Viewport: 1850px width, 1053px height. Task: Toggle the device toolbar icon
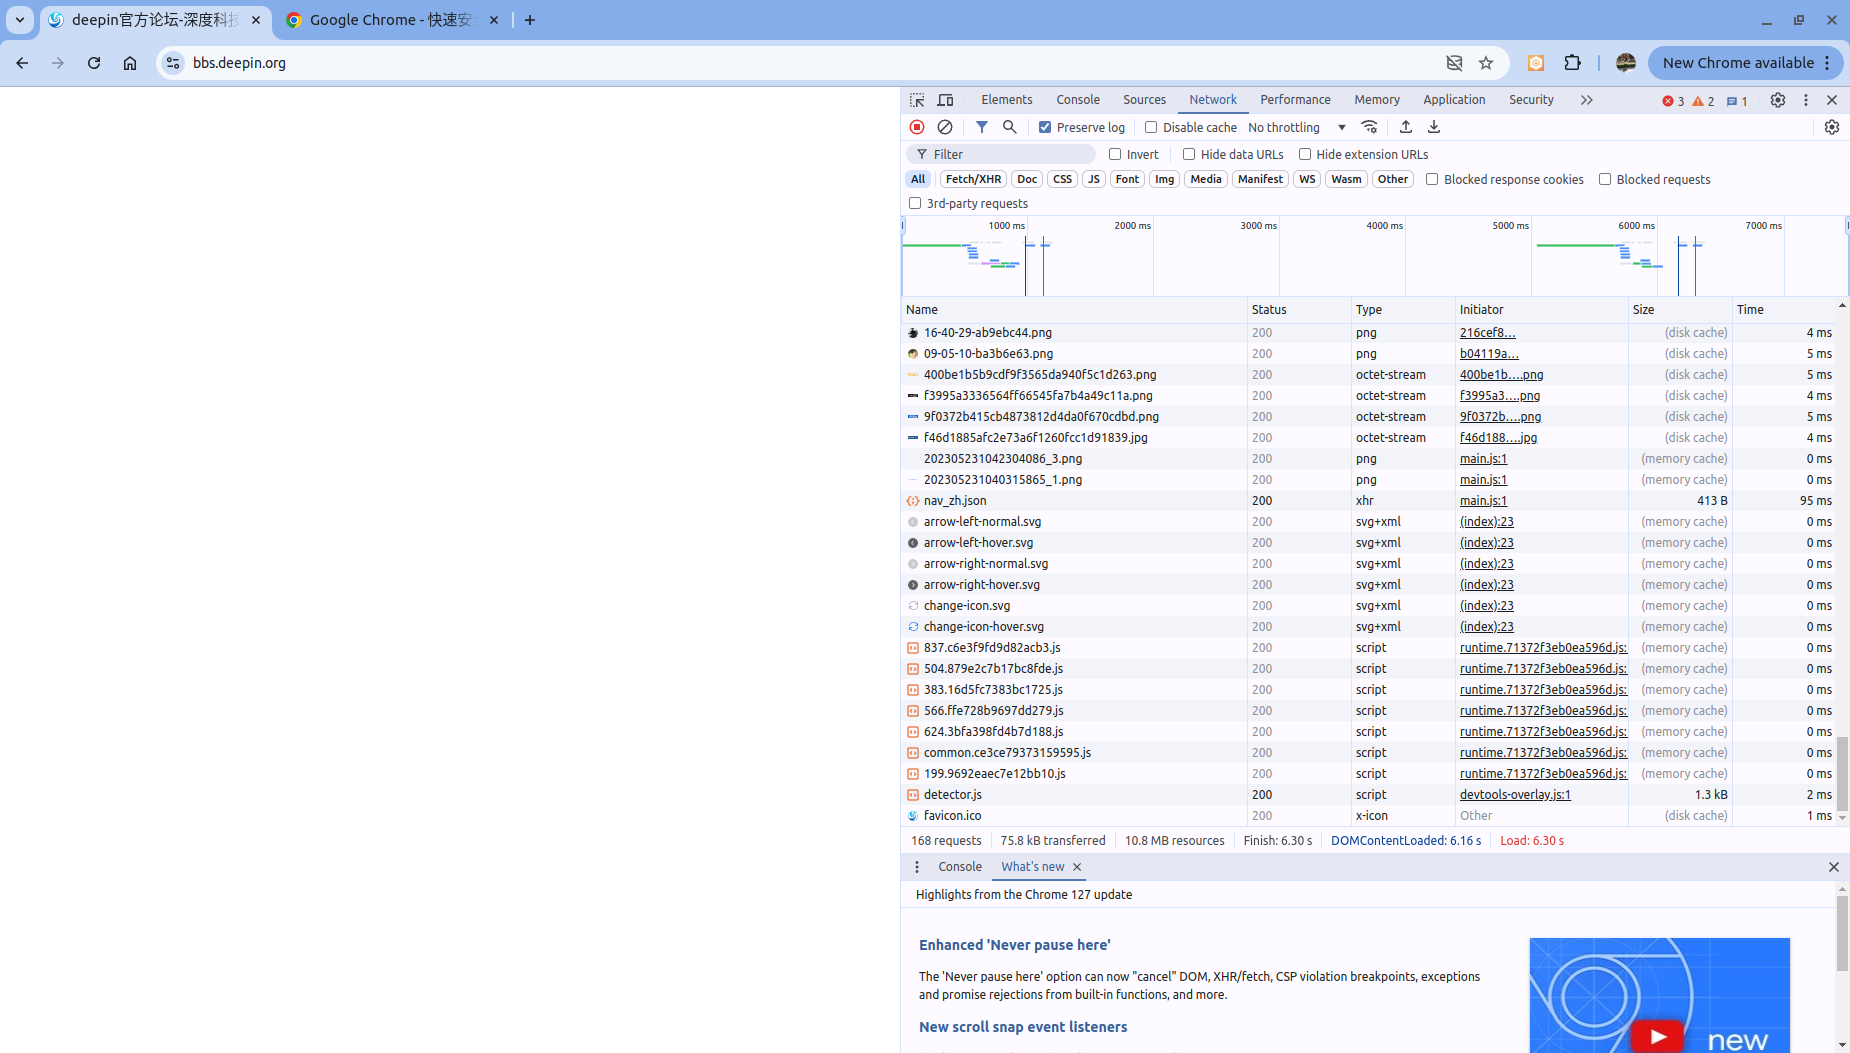point(945,100)
